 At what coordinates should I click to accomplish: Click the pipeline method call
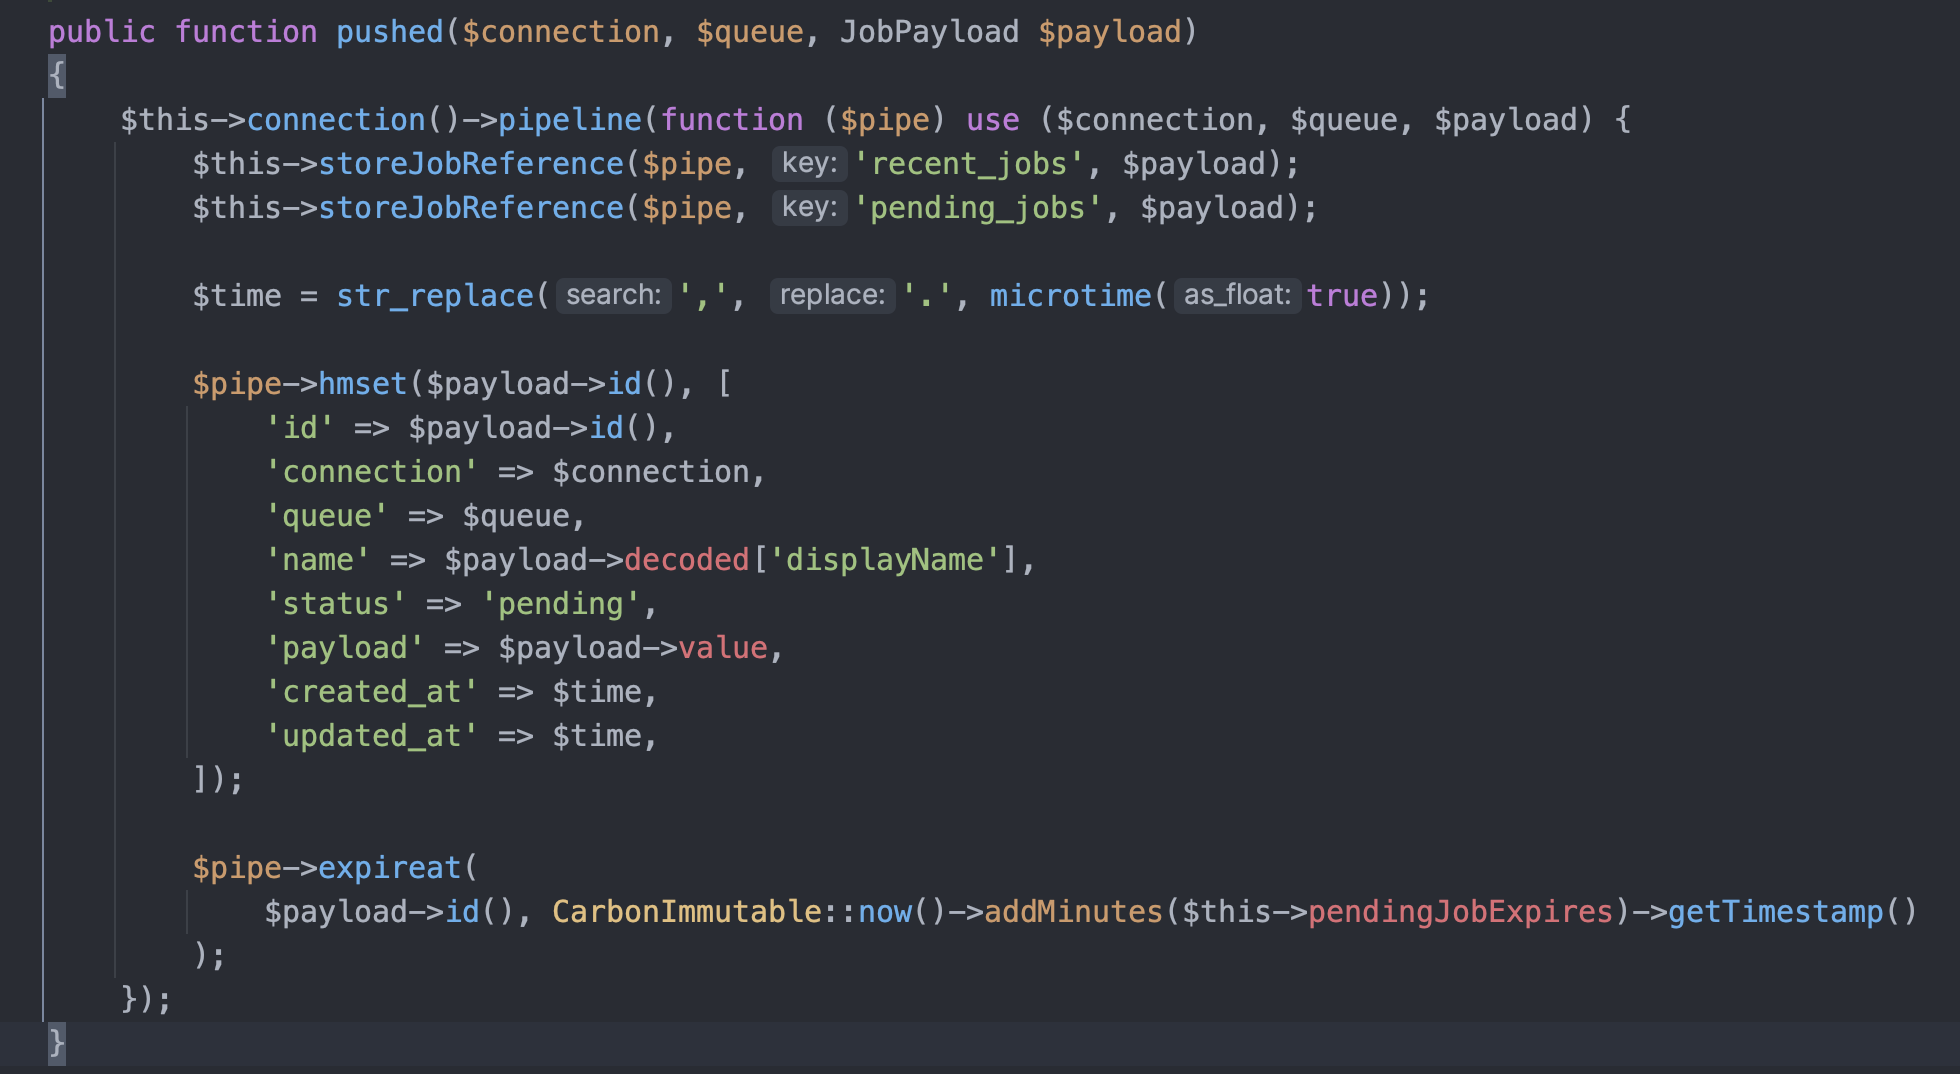570,119
